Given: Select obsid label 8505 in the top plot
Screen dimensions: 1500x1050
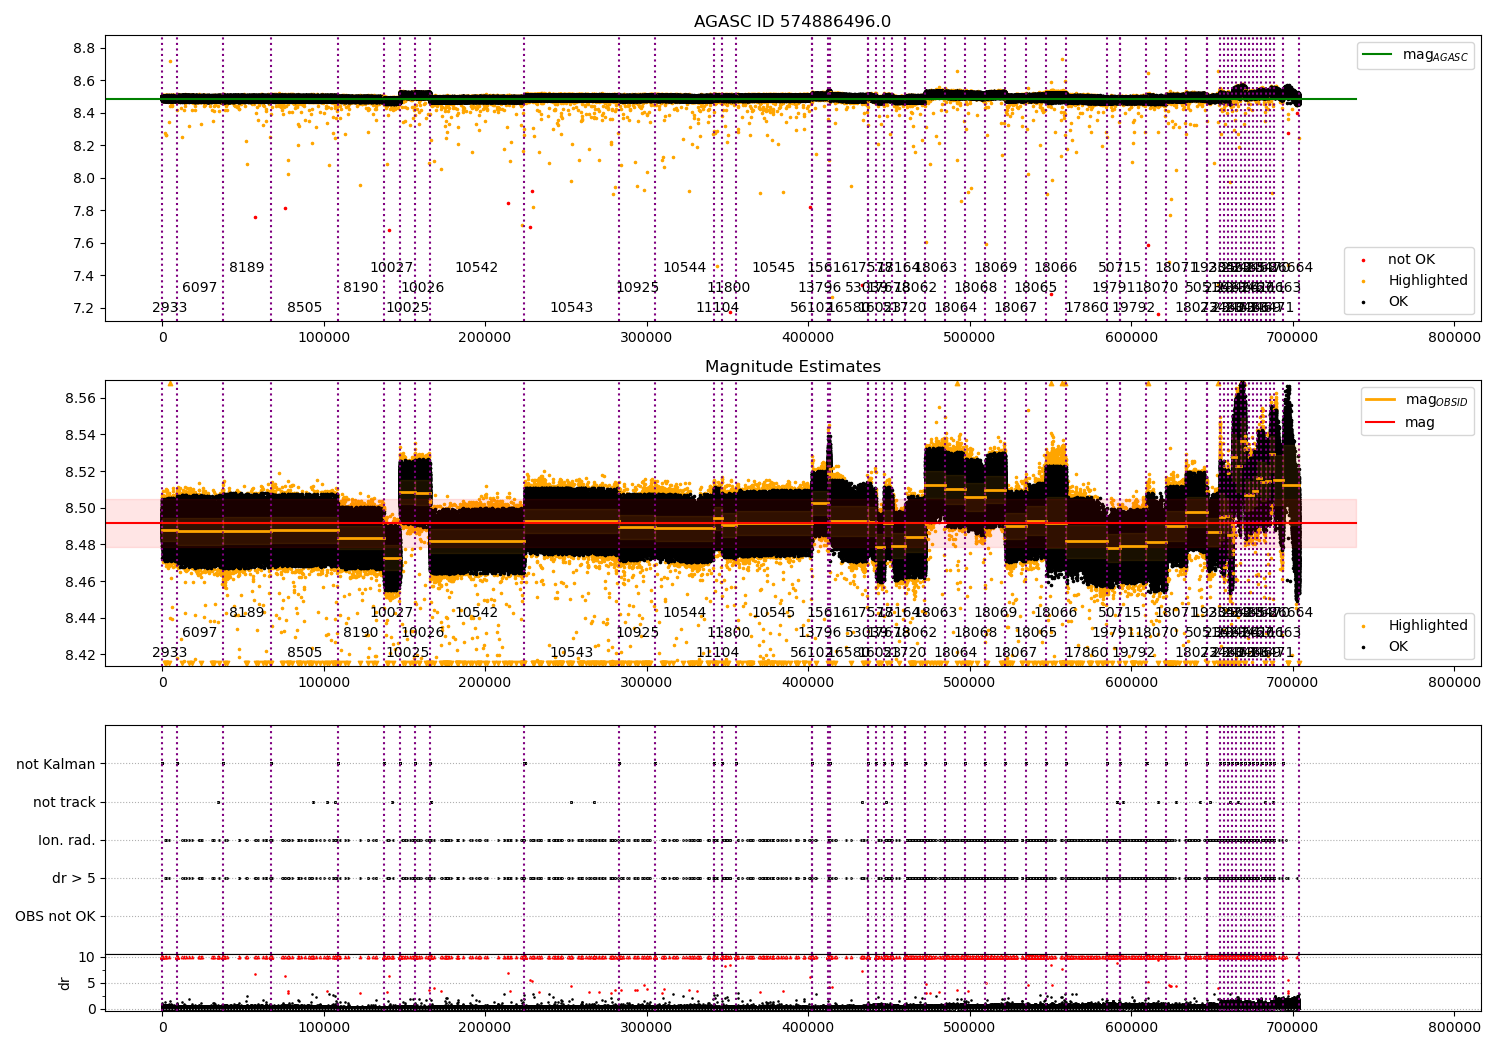Looking at the screenshot, I should coord(305,308).
